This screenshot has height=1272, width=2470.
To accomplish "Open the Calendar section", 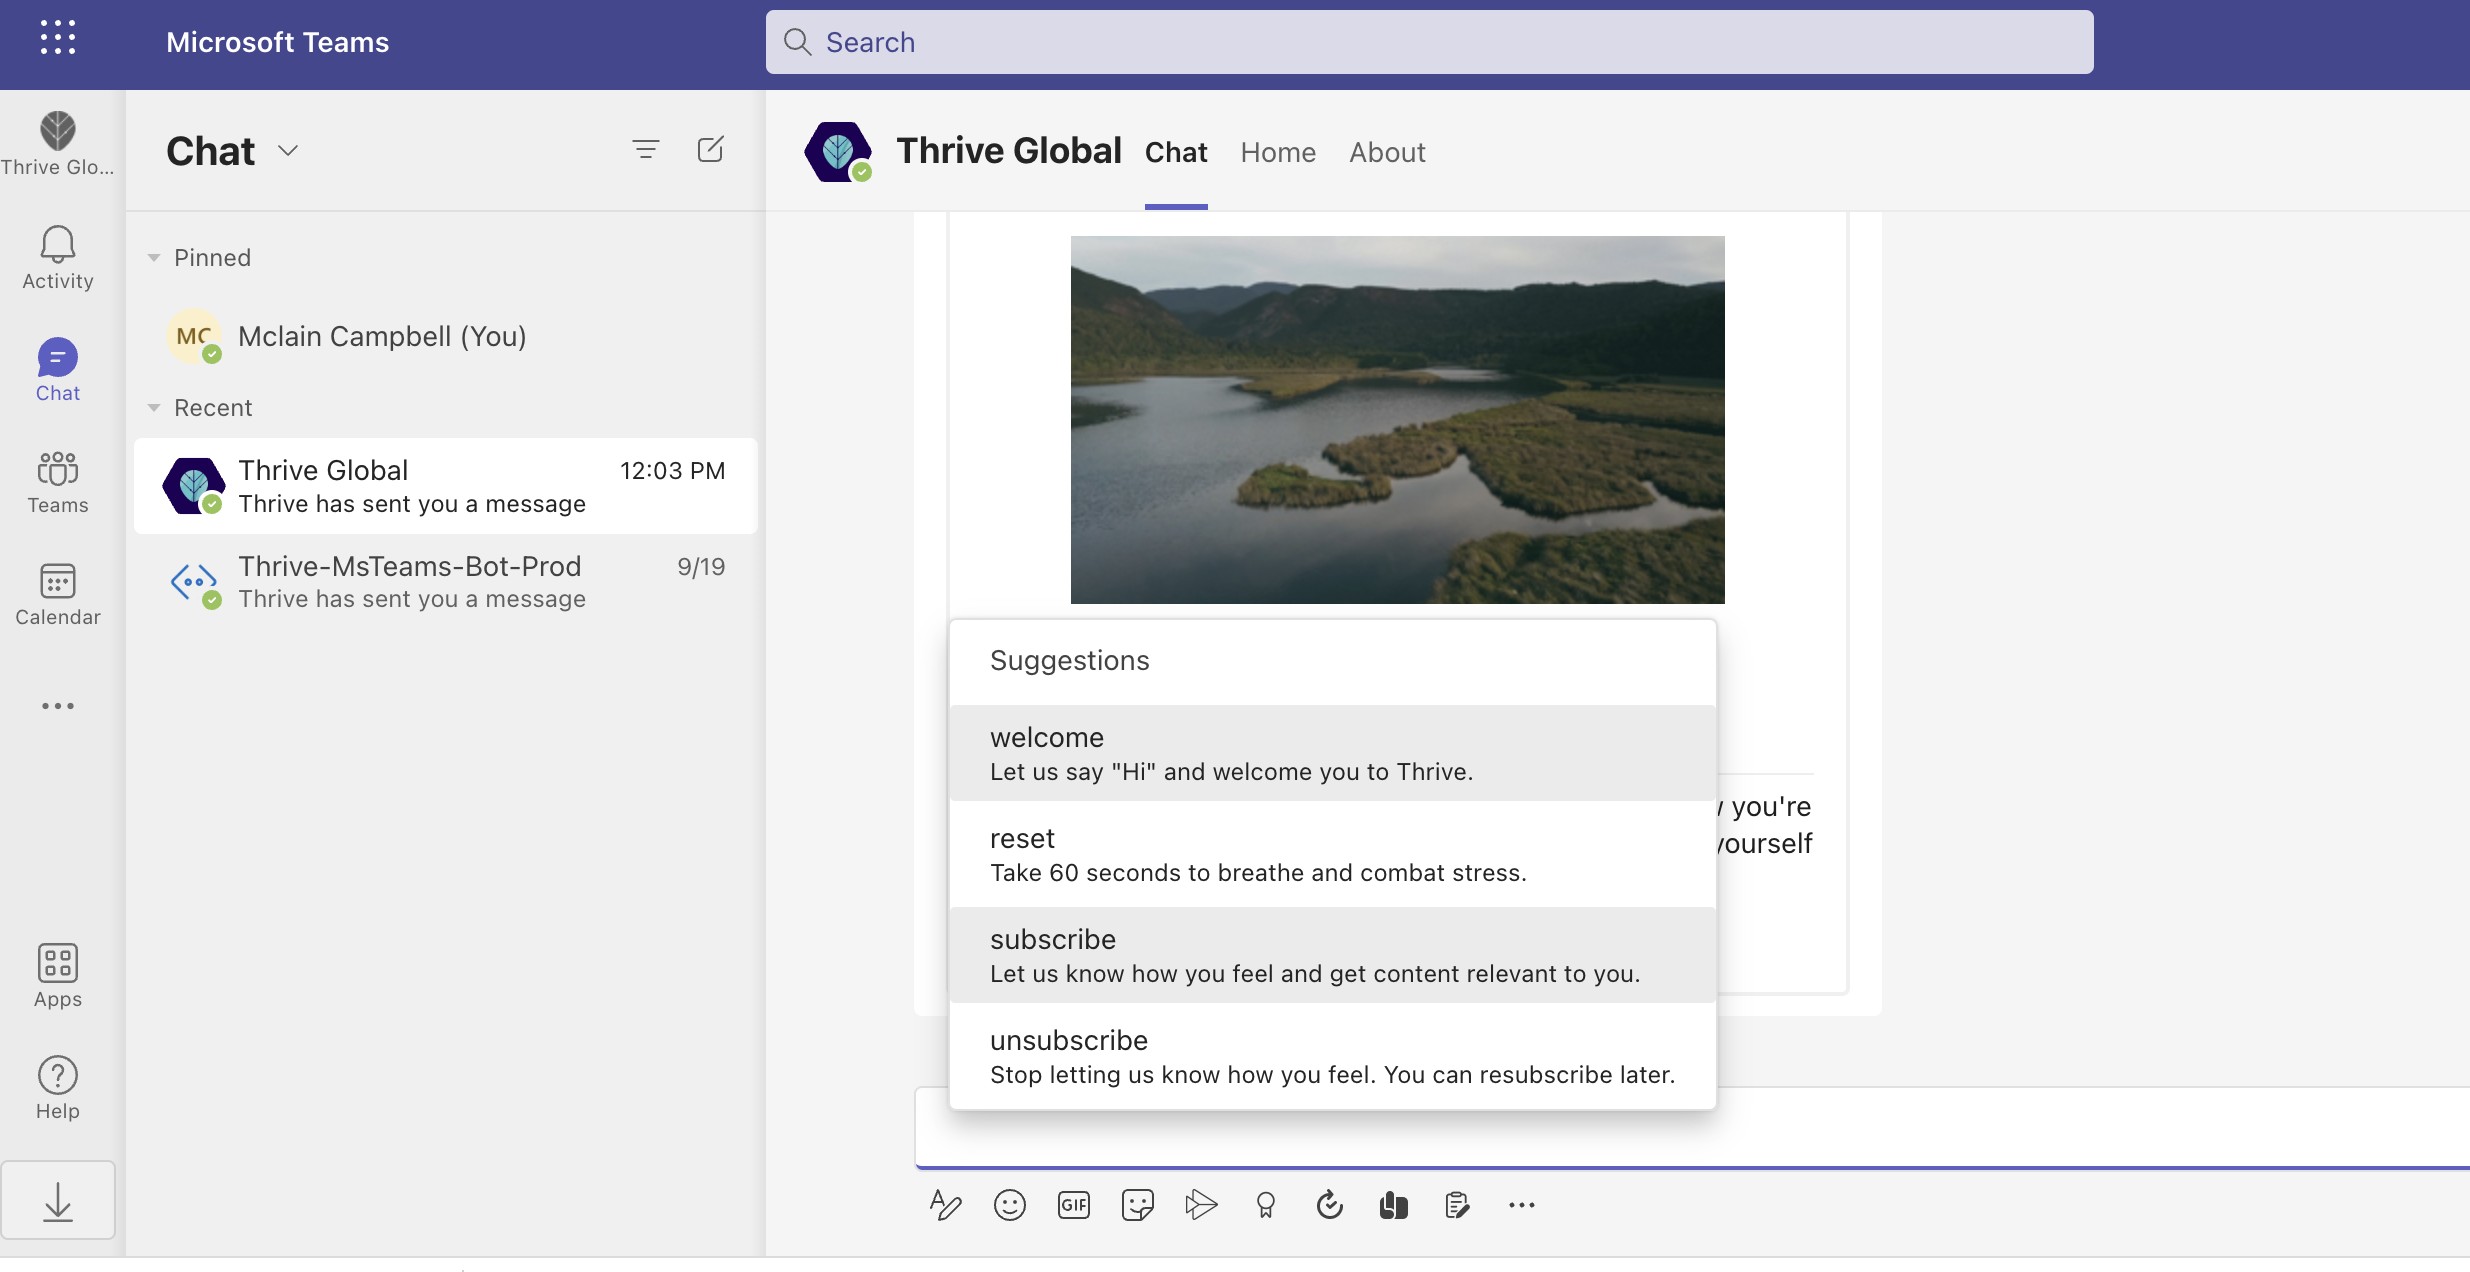I will [x=58, y=594].
